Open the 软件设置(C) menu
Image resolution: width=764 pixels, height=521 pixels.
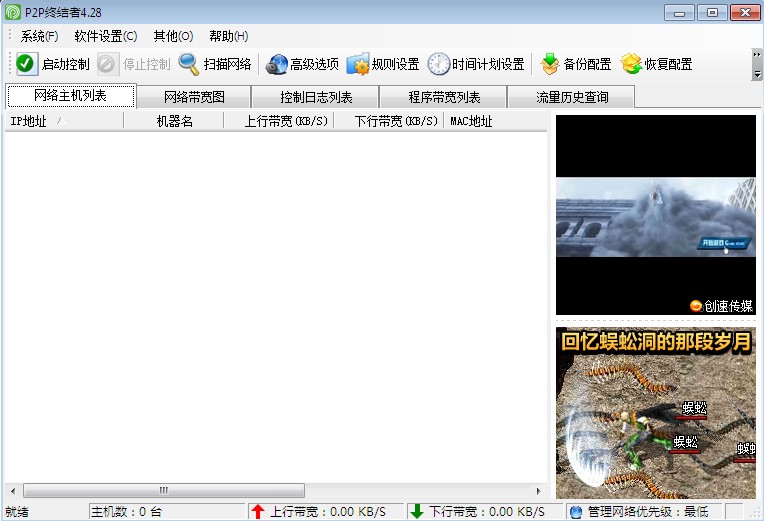(x=106, y=36)
